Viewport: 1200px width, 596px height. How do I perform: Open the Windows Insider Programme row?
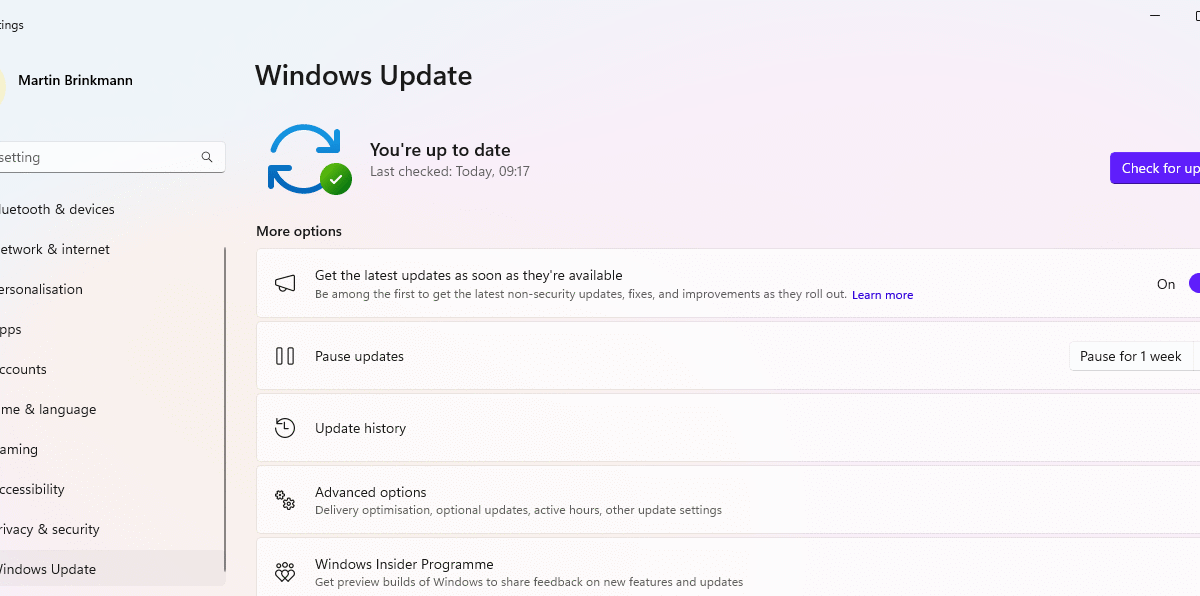(728, 567)
